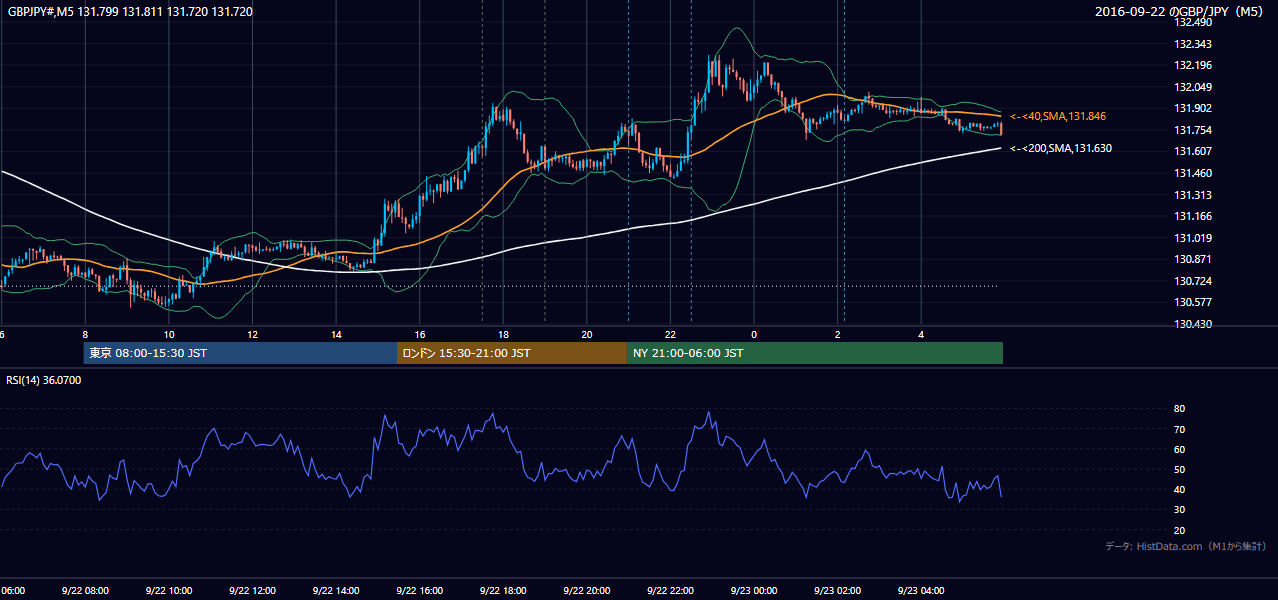Click hour label 14 above session bars
This screenshot has height=600, width=1278.
coord(336,335)
